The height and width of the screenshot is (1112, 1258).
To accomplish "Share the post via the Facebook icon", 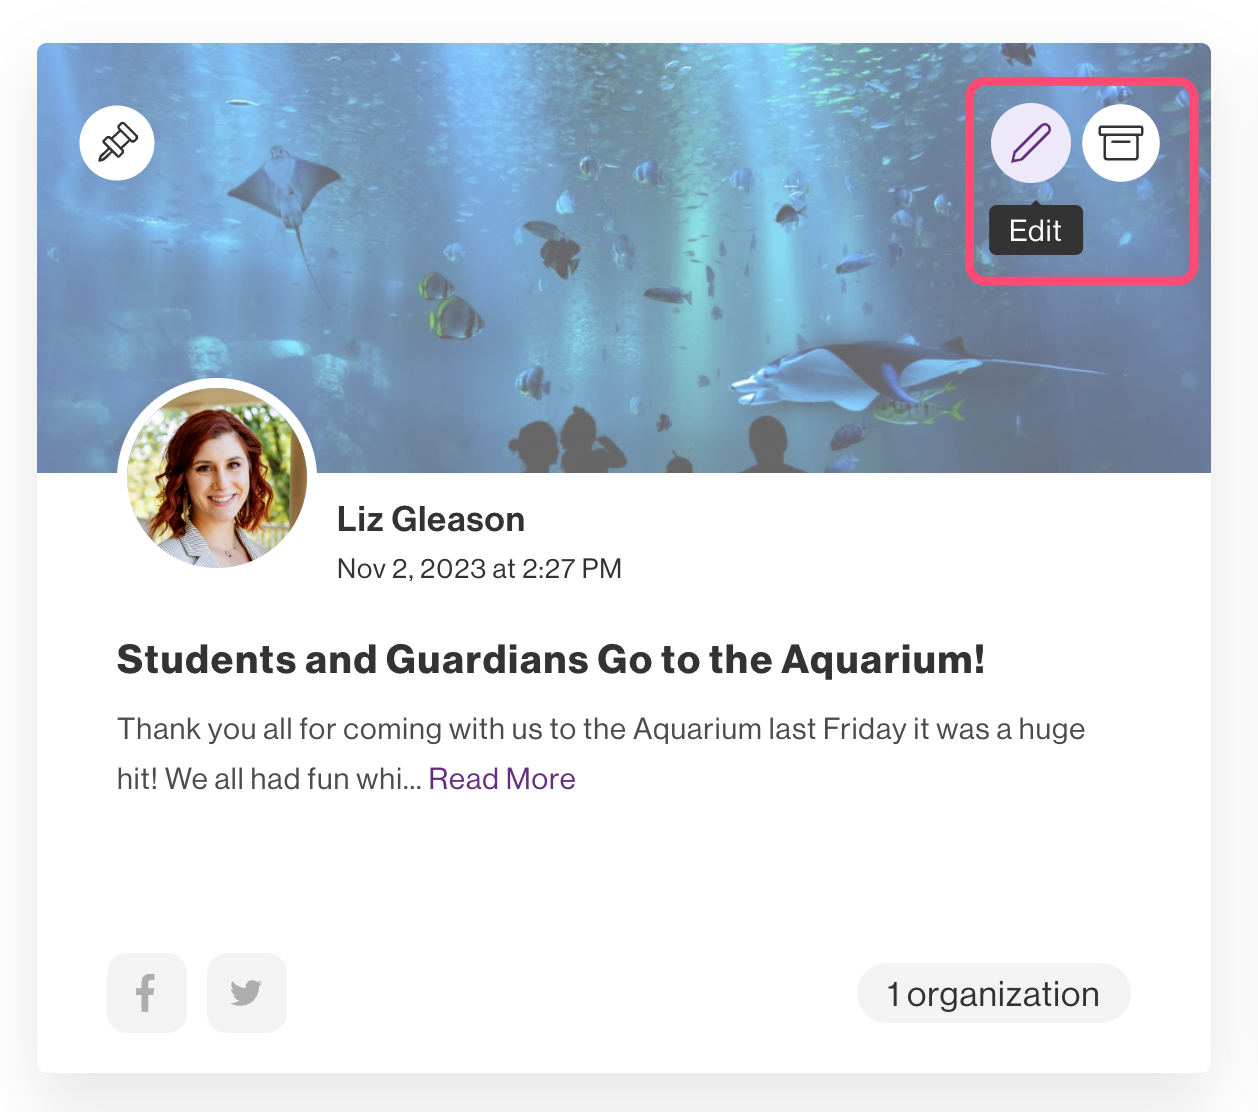I will 147,993.
